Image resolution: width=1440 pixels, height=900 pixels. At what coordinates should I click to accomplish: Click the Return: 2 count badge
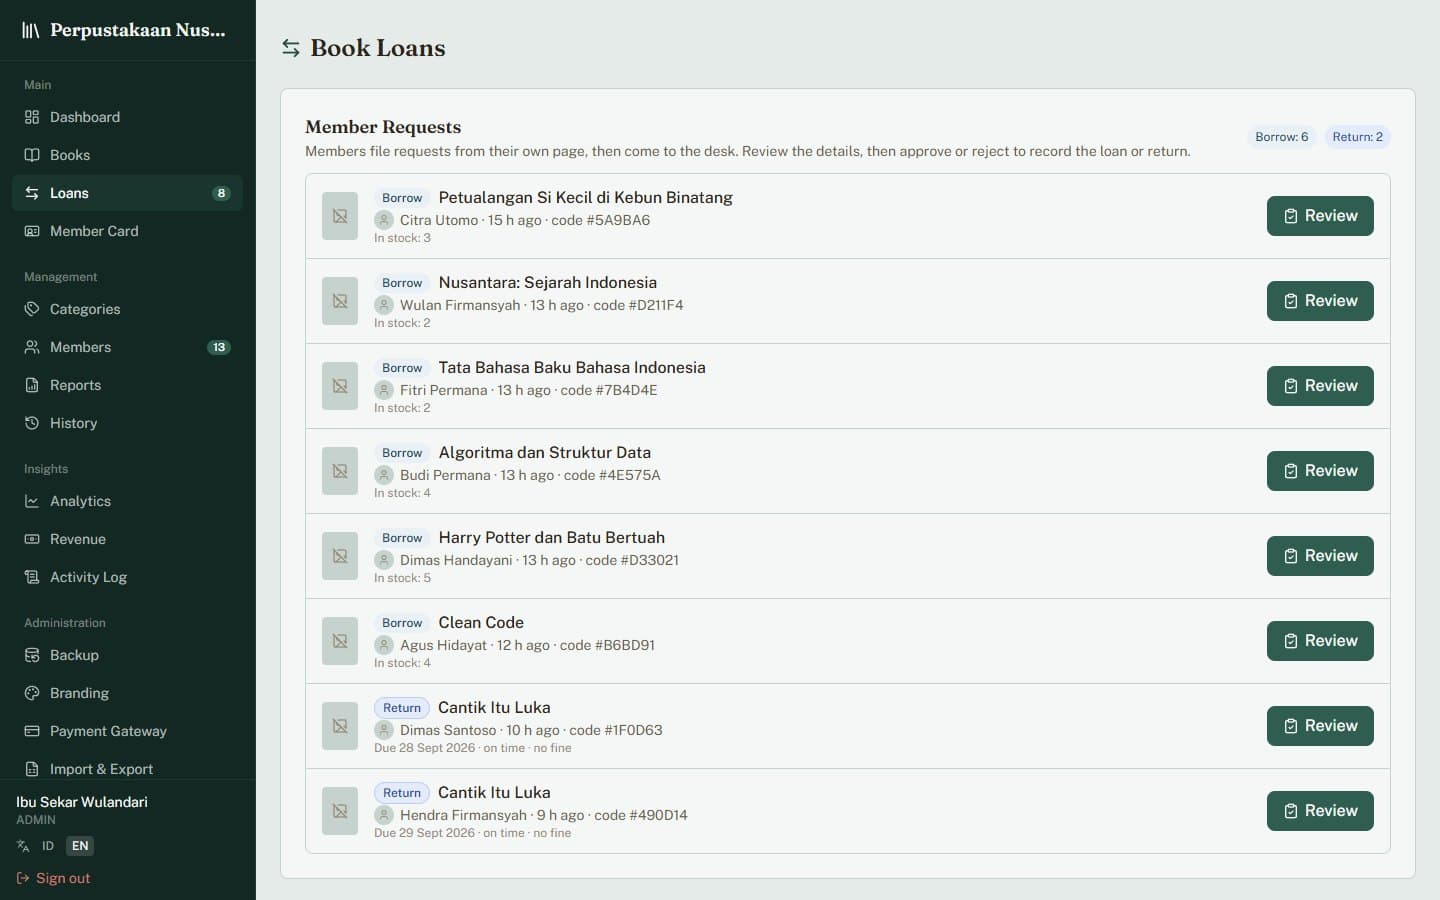pos(1357,137)
